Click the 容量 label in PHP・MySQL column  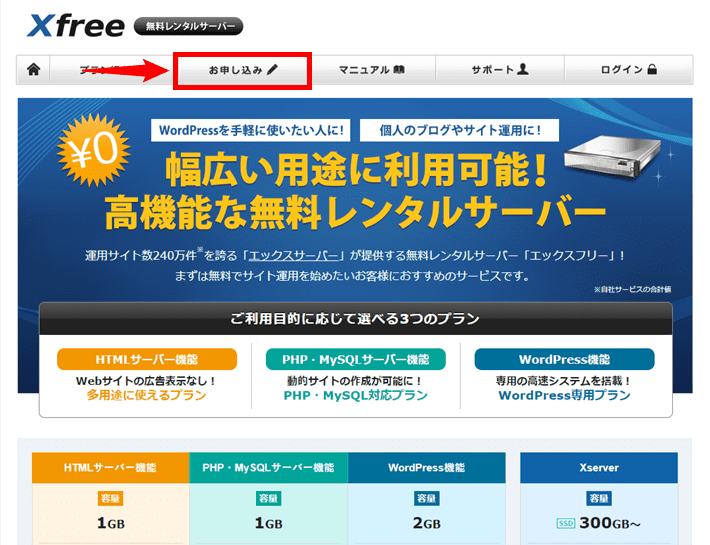pyautogui.click(x=268, y=498)
